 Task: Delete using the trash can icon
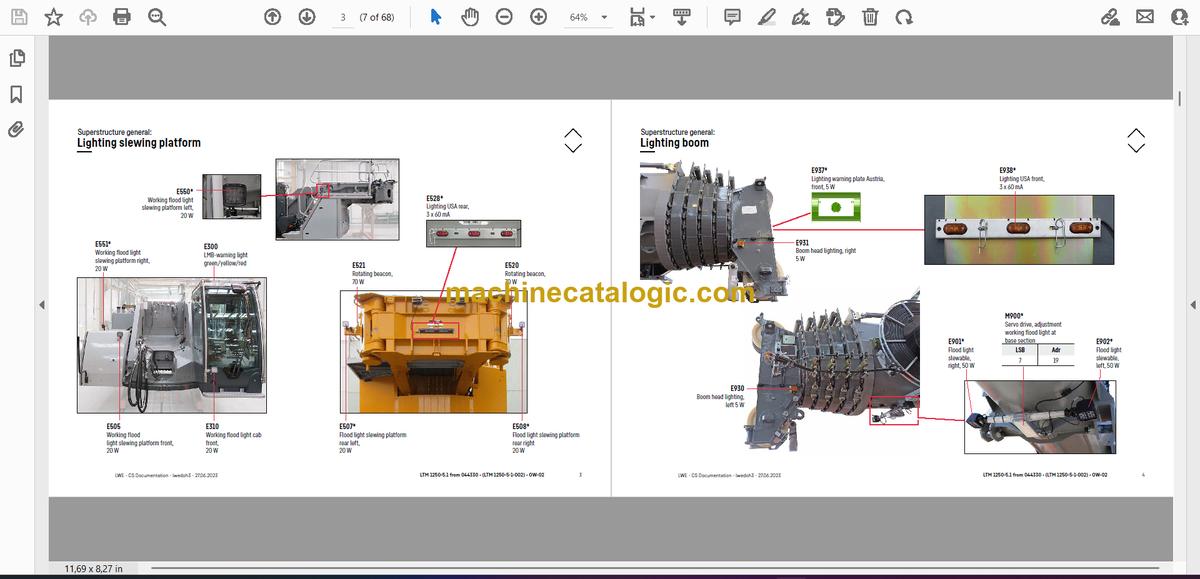(x=870, y=17)
